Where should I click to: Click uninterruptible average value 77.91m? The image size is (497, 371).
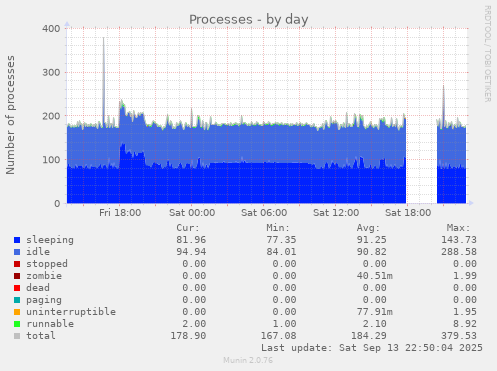(375, 312)
